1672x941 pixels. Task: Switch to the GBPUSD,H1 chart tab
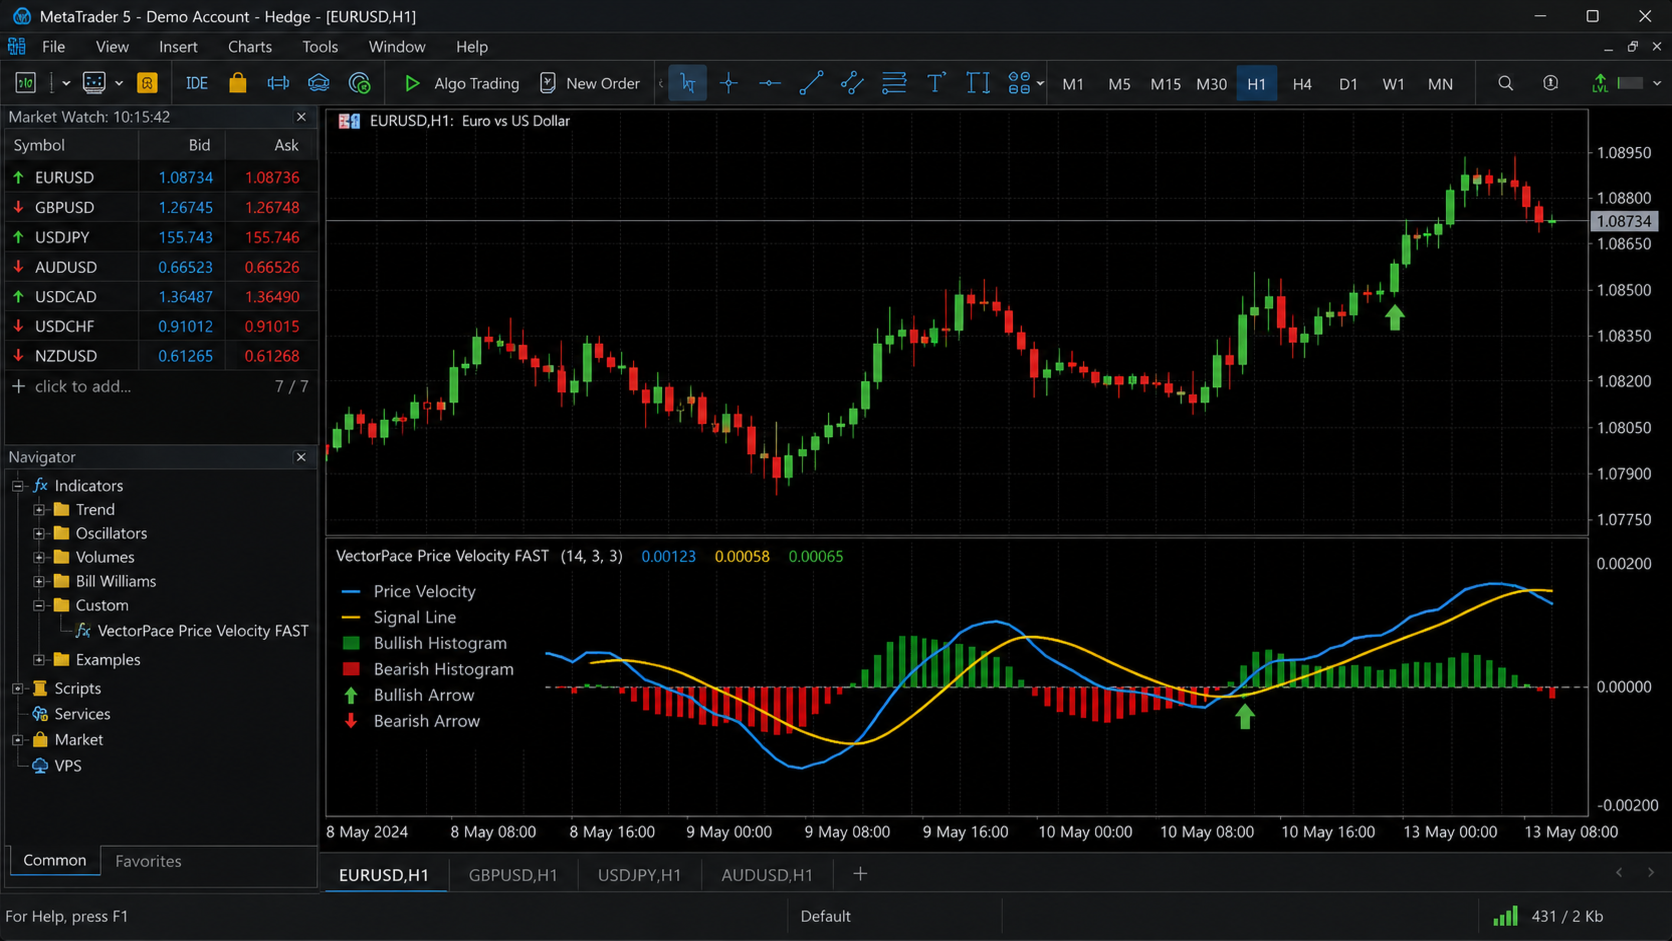(x=513, y=875)
